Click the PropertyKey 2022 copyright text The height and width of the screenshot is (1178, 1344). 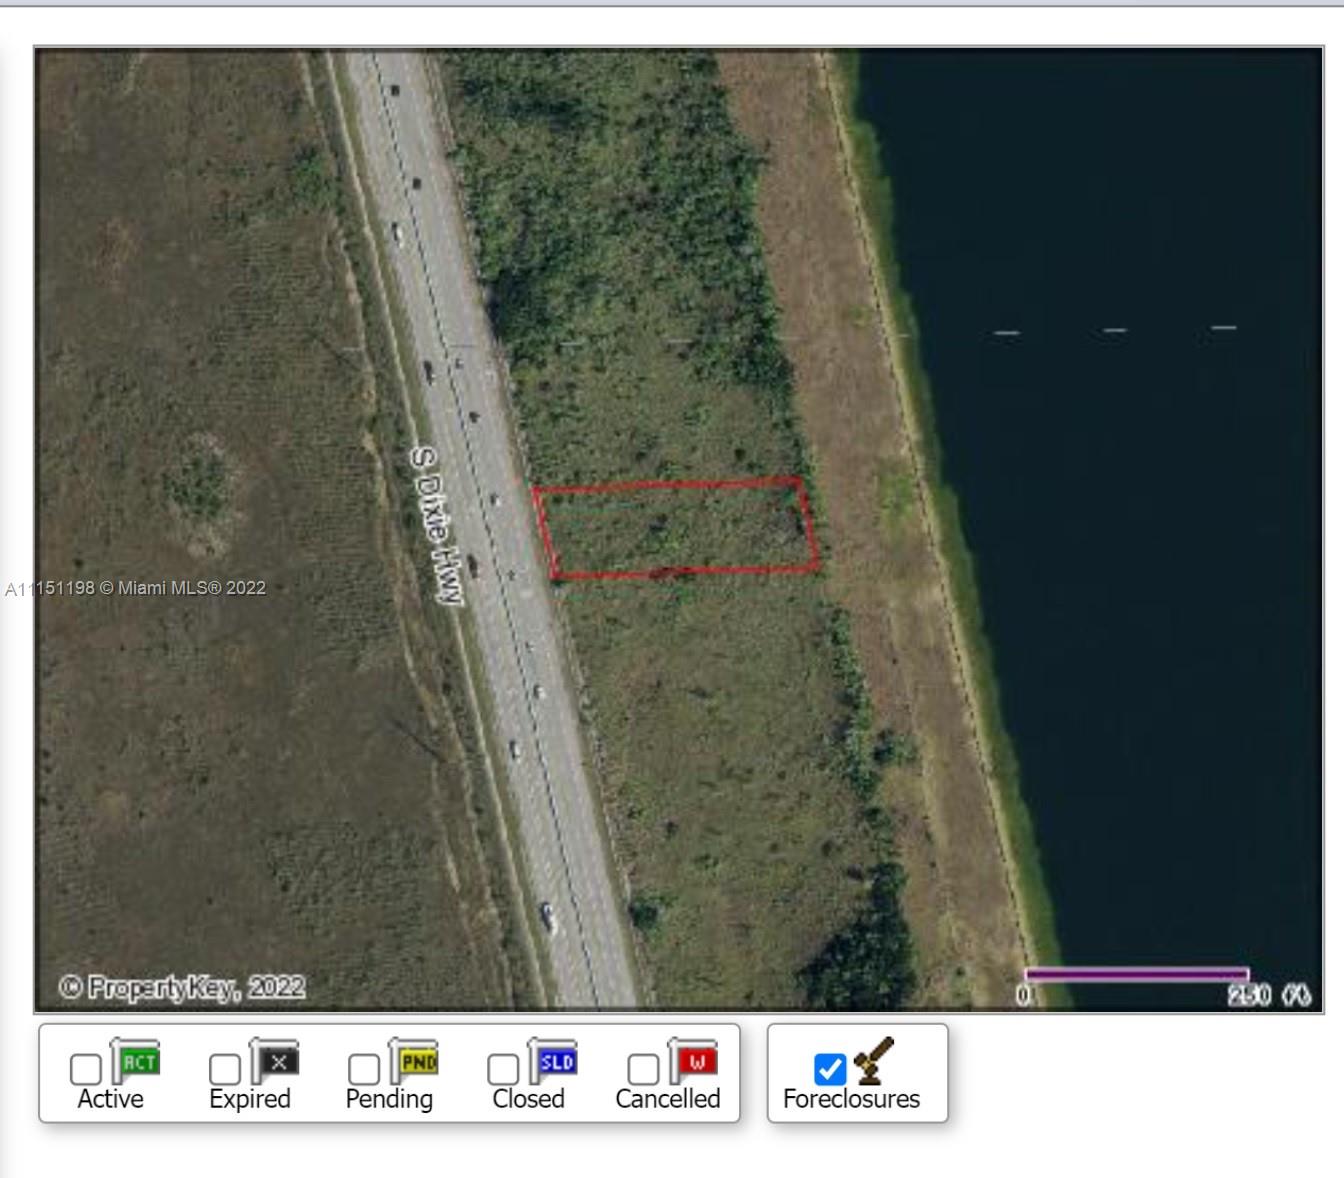tap(182, 988)
